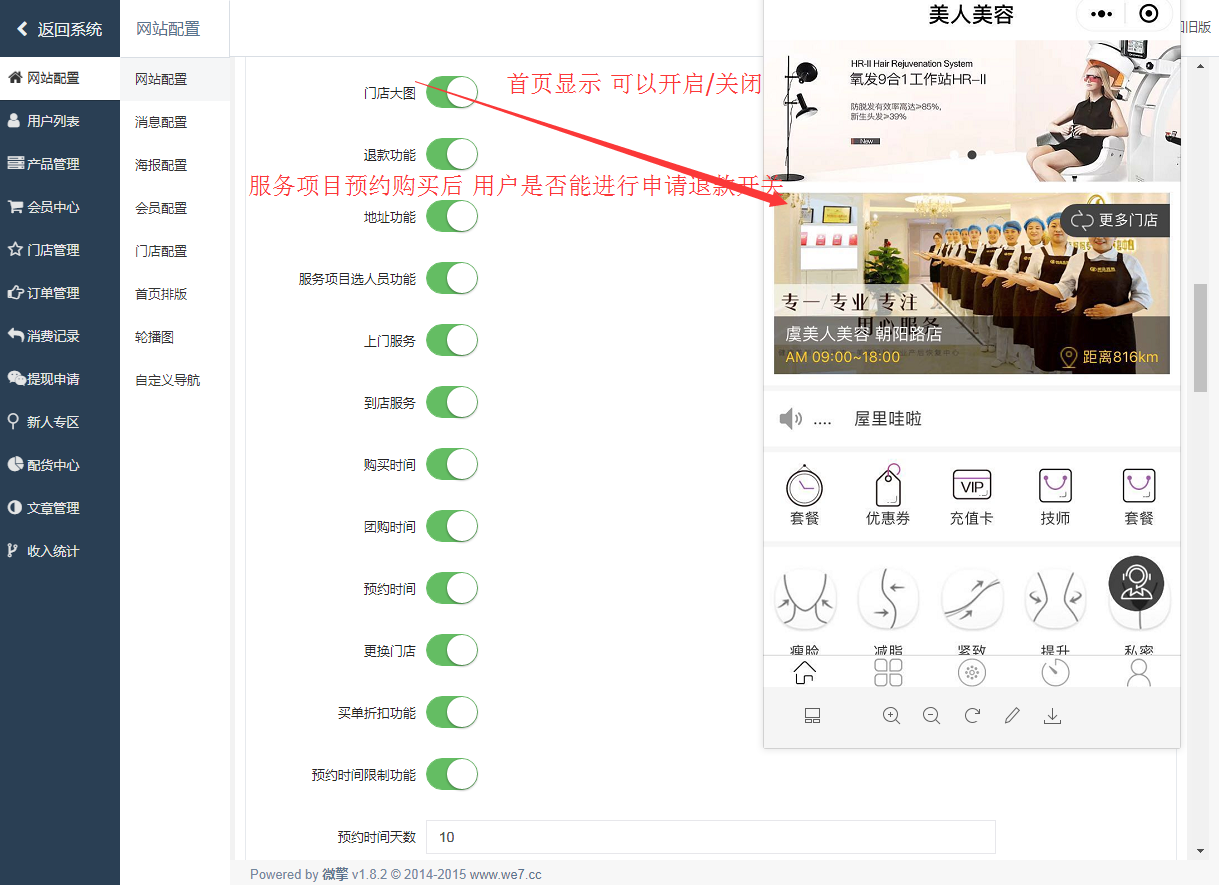Open 网站配置 in dark sidebar
The image size is (1219, 885).
(x=60, y=78)
